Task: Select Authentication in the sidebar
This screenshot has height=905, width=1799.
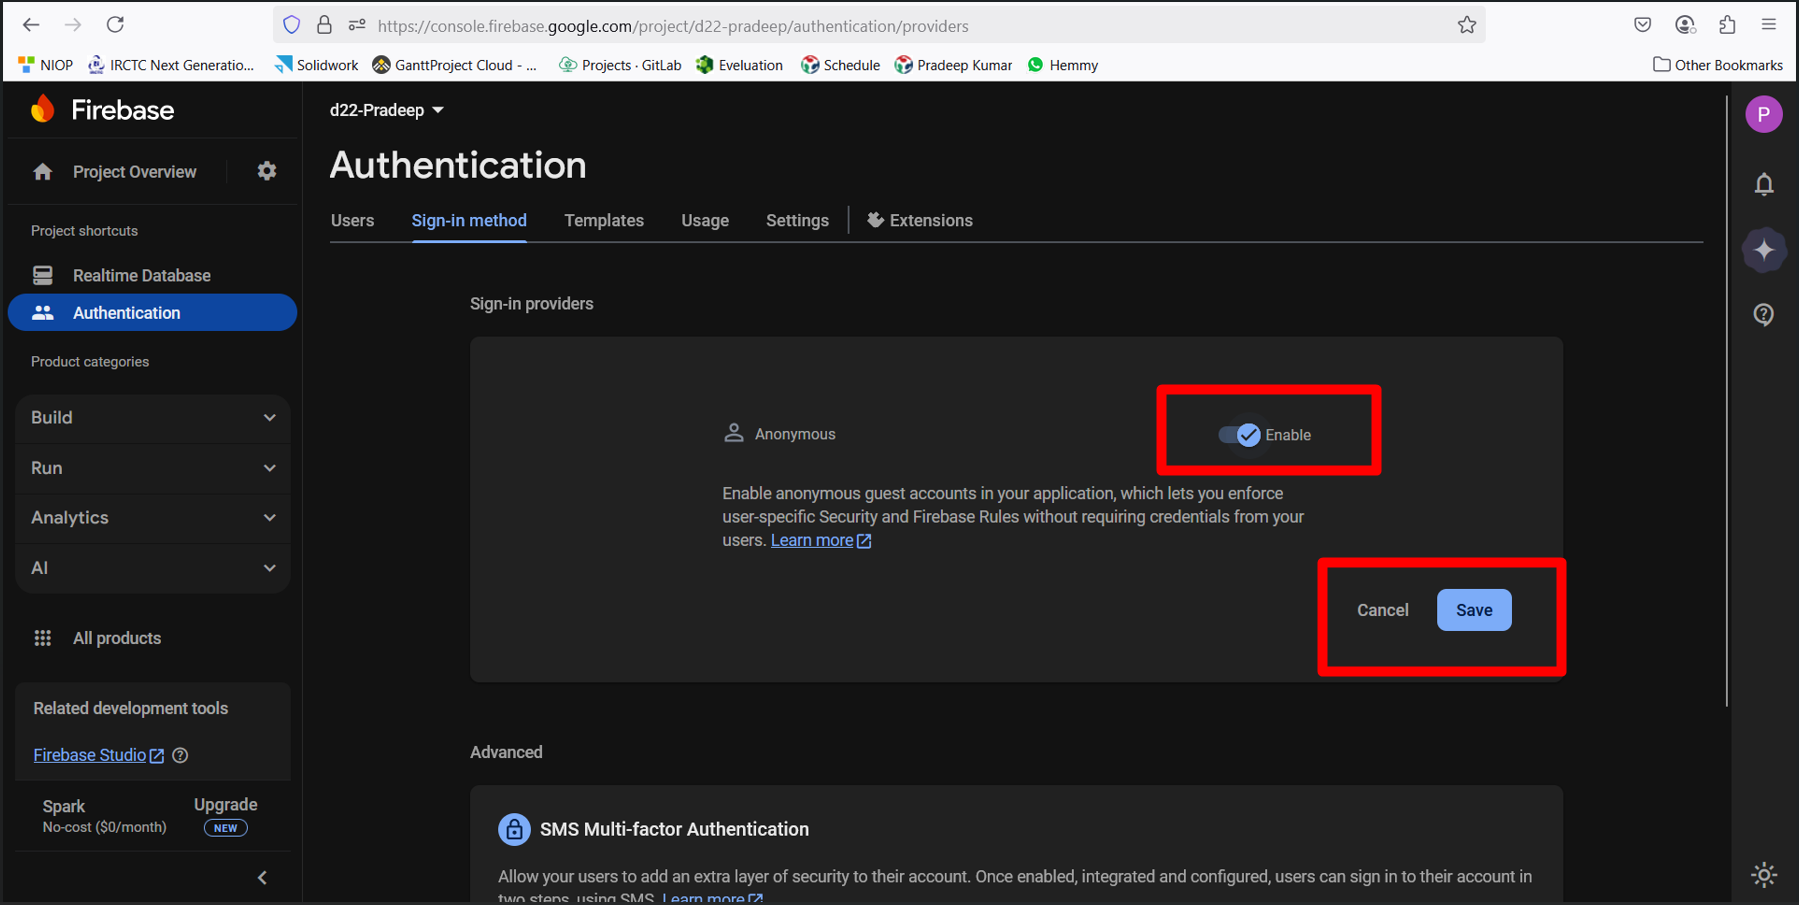Action: tap(152, 313)
